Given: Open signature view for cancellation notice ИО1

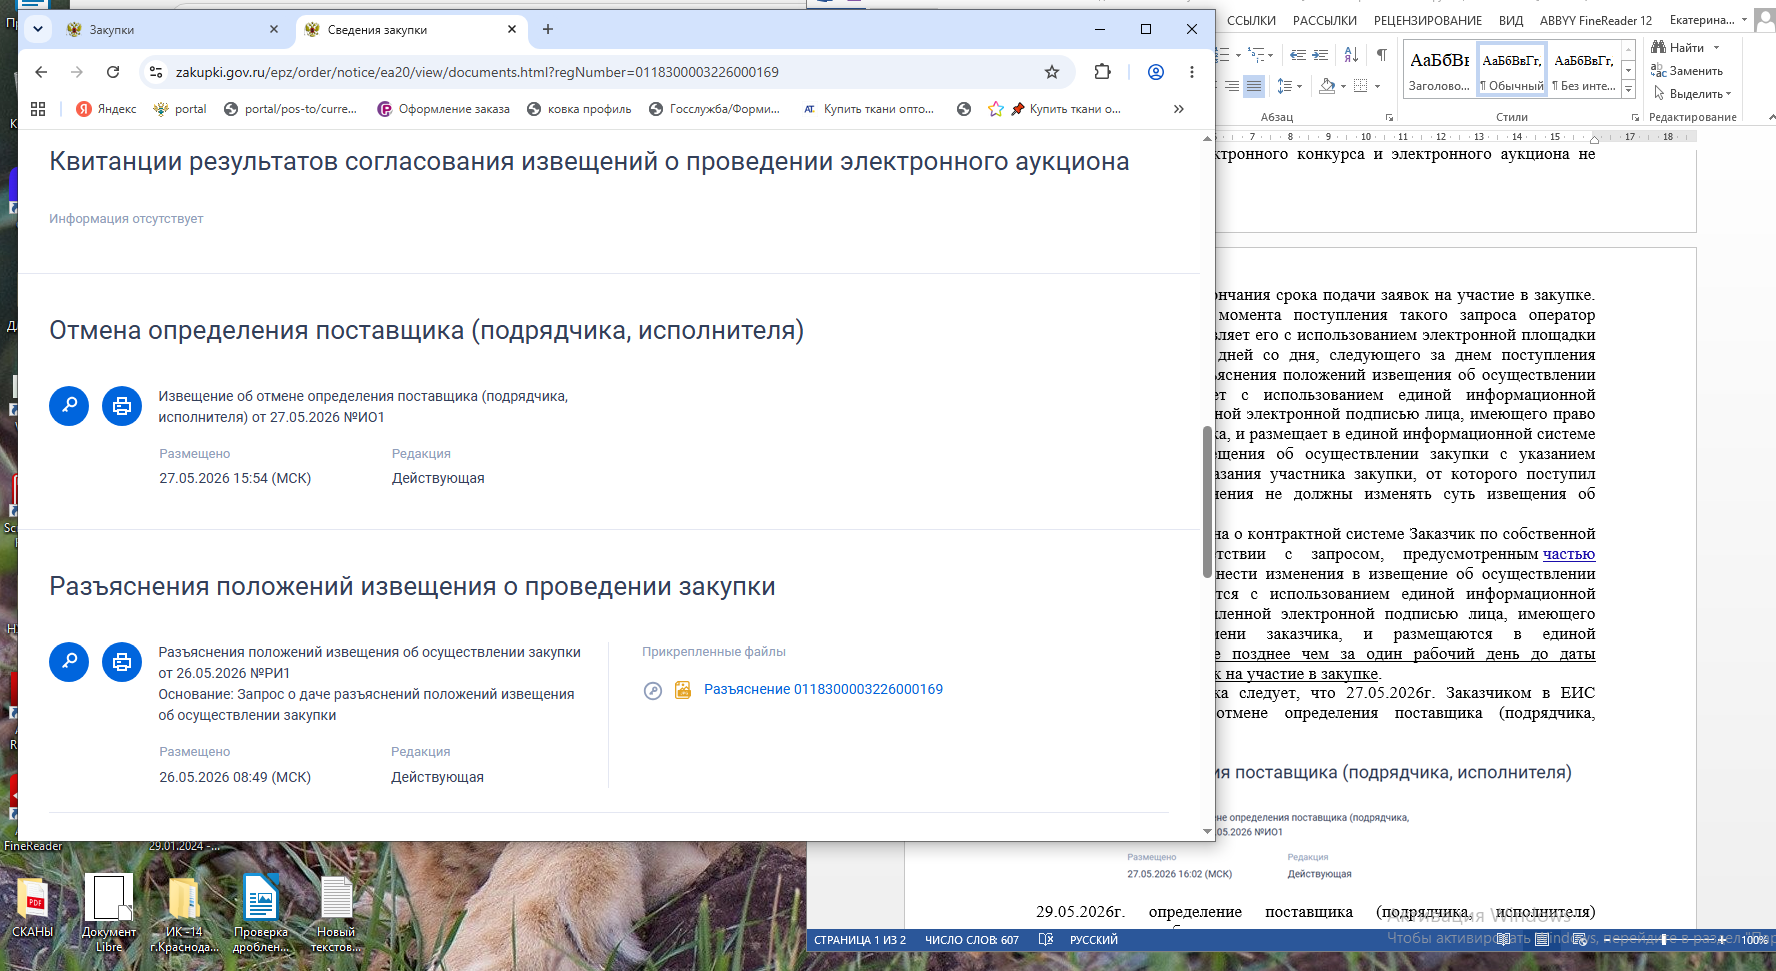Looking at the screenshot, I should coord(69,406).
